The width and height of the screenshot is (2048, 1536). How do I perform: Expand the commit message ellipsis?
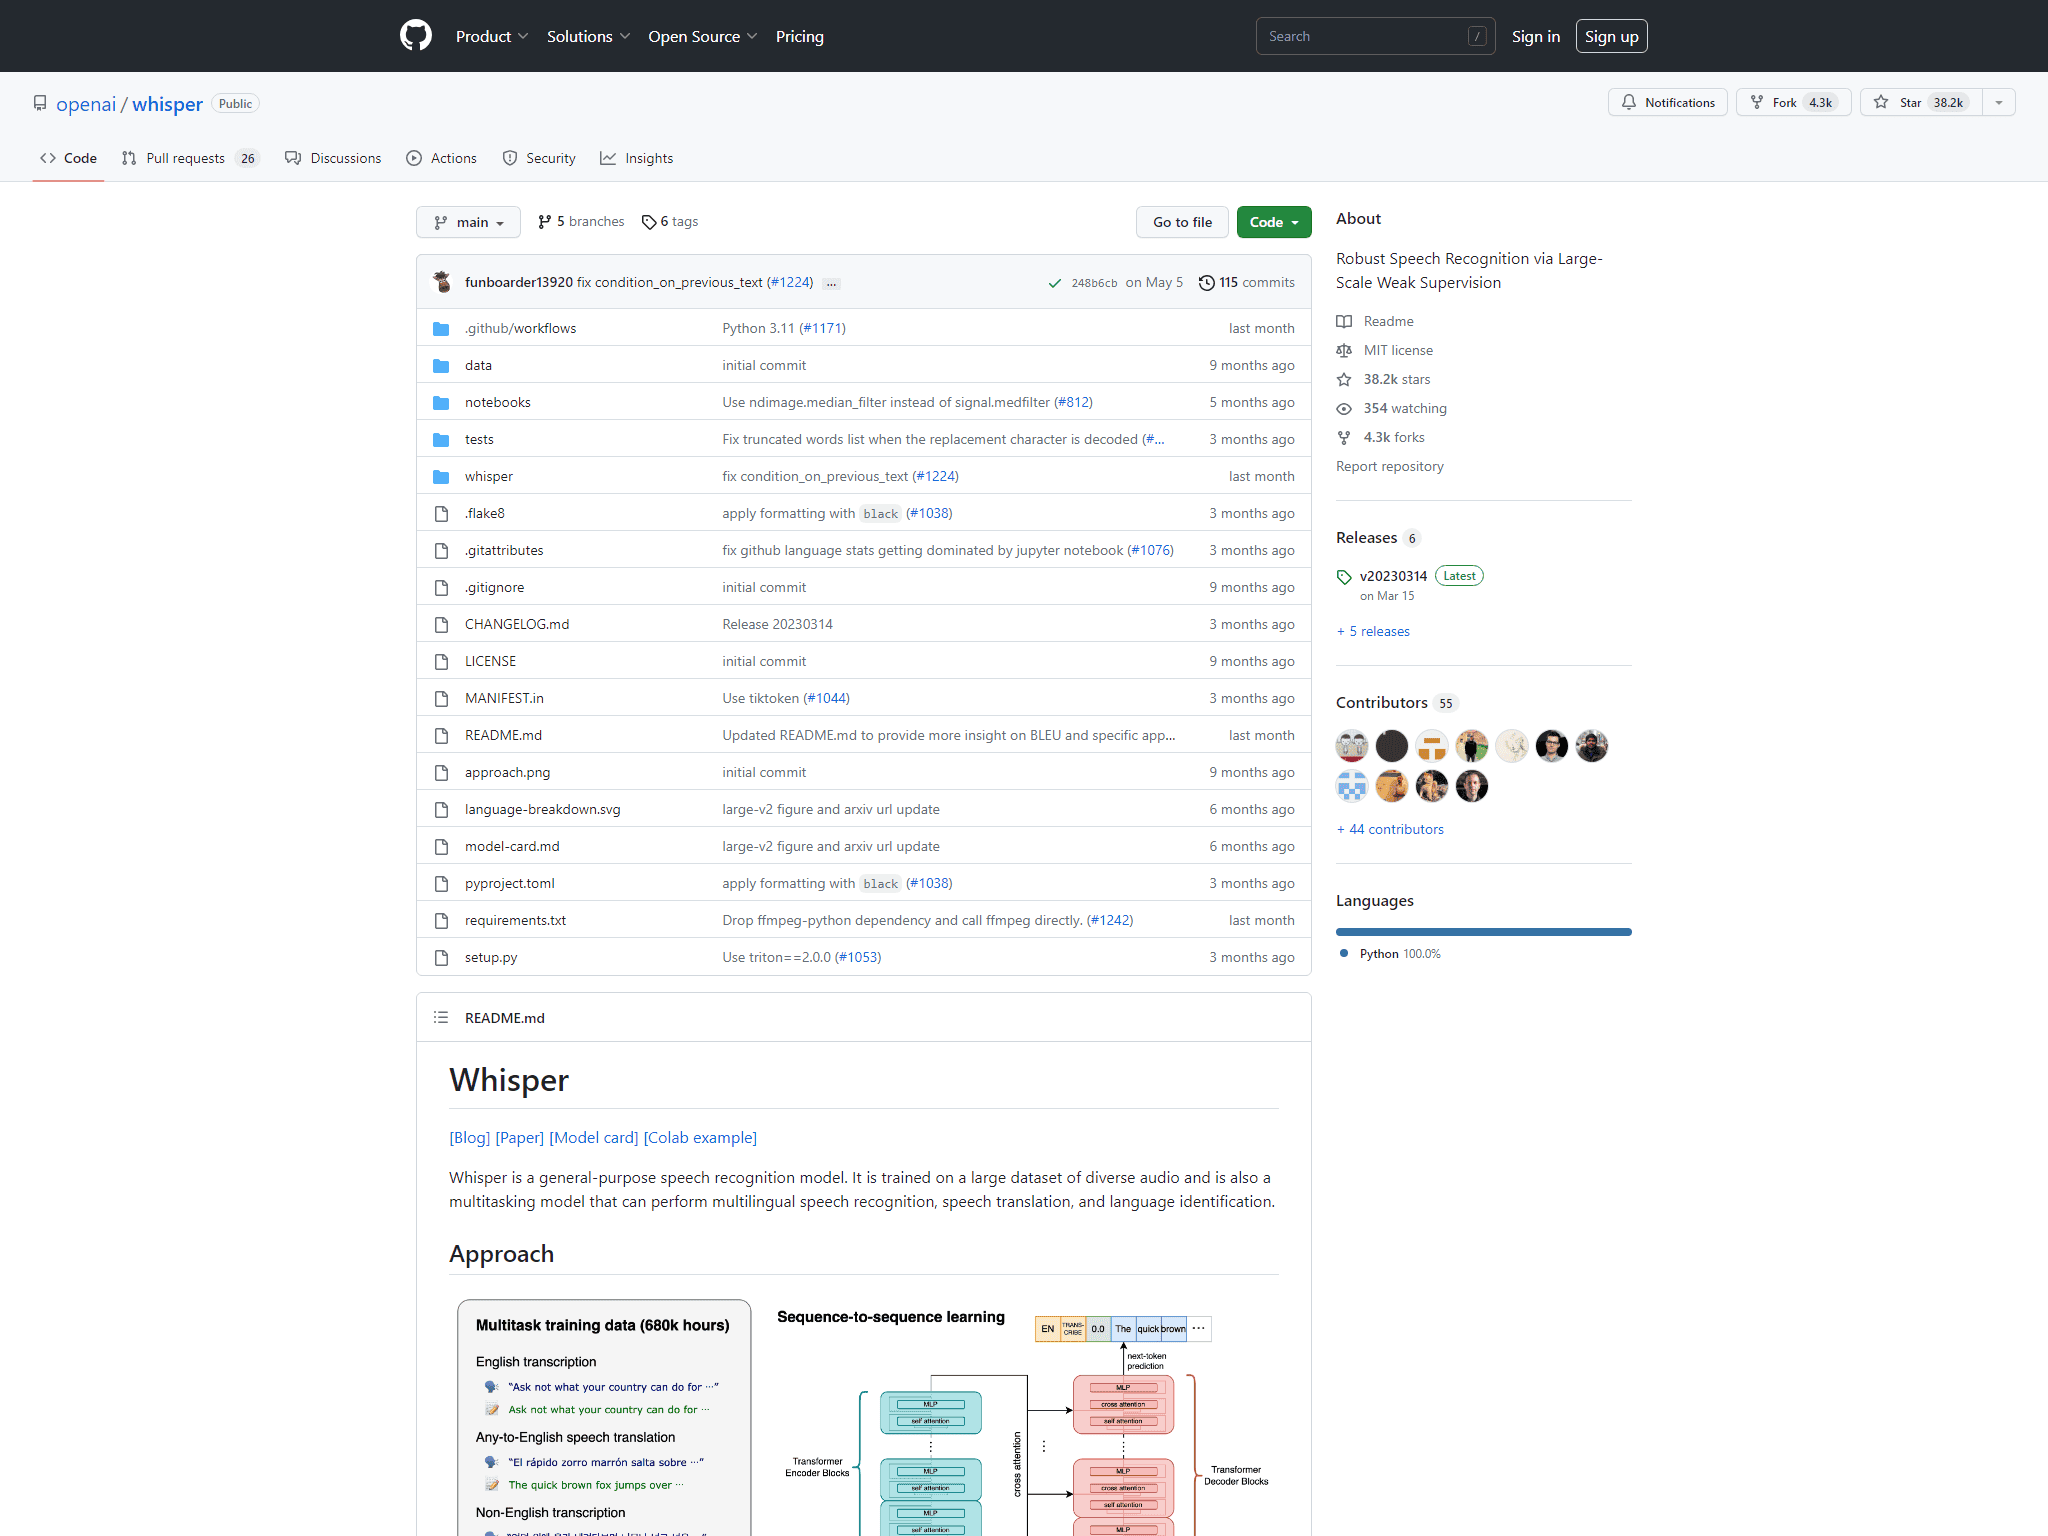831,284
